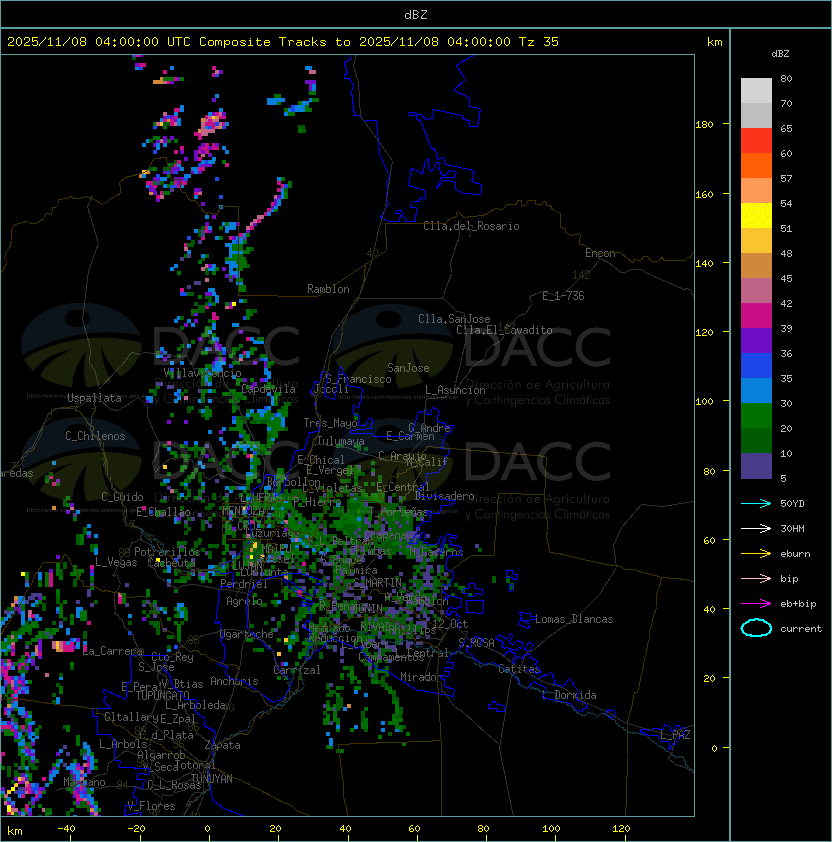Select the green 30 dBZ color swatch
The width and height of the screenshot is (832, 842).
756,415
